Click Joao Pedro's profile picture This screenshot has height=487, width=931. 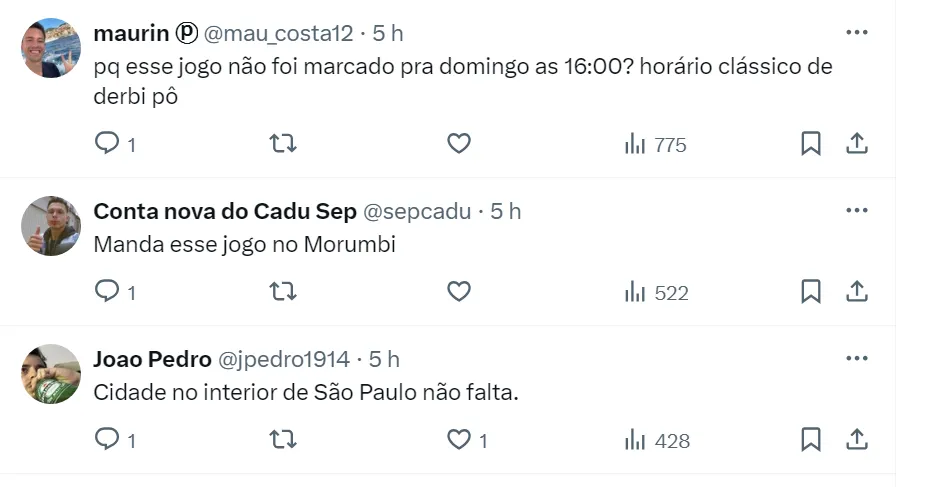[51, 374]
